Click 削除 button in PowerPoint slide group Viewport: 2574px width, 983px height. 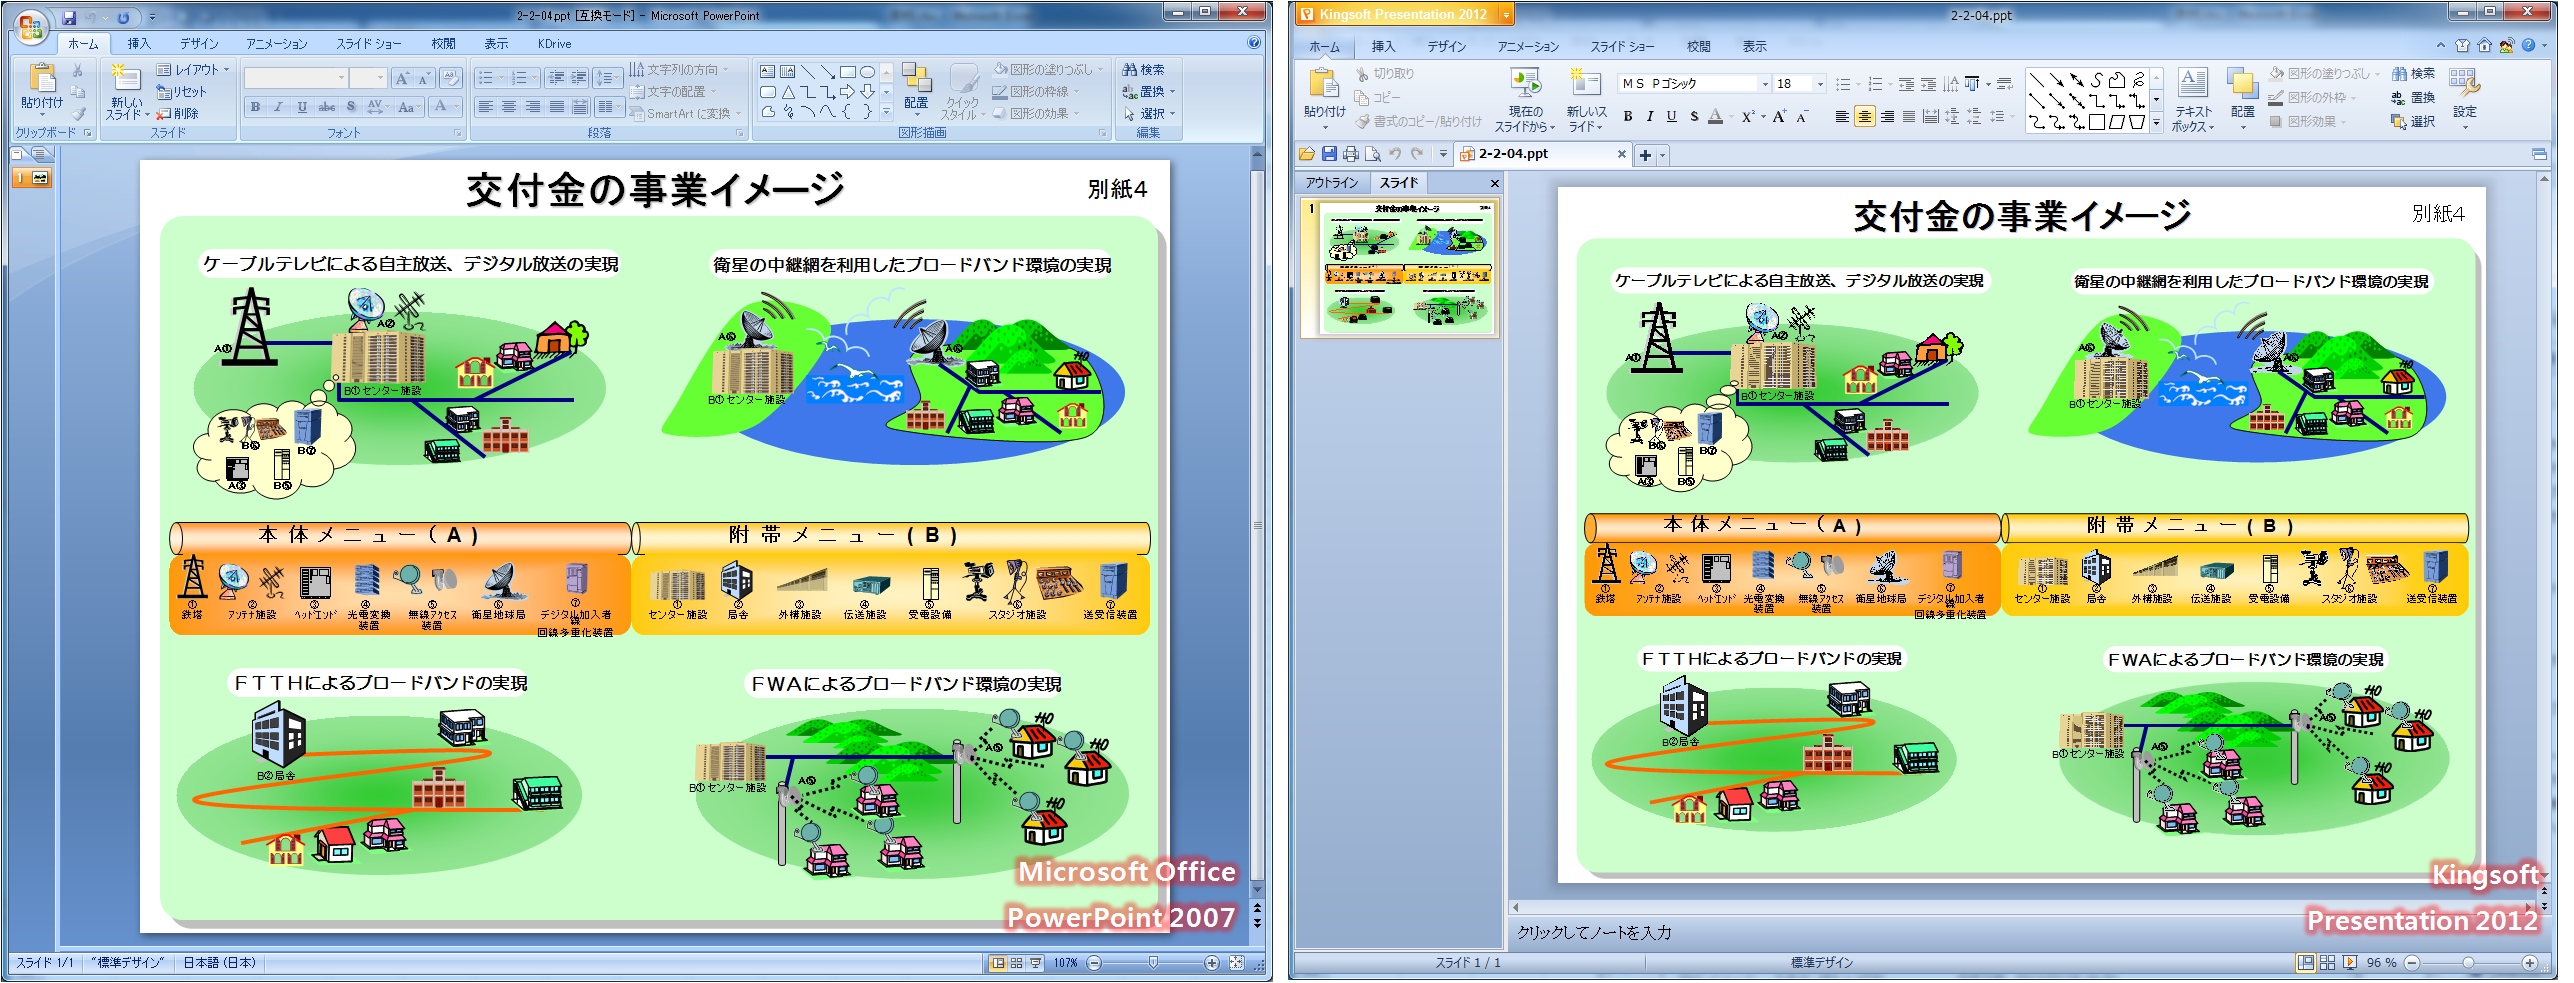click(178, 114)
